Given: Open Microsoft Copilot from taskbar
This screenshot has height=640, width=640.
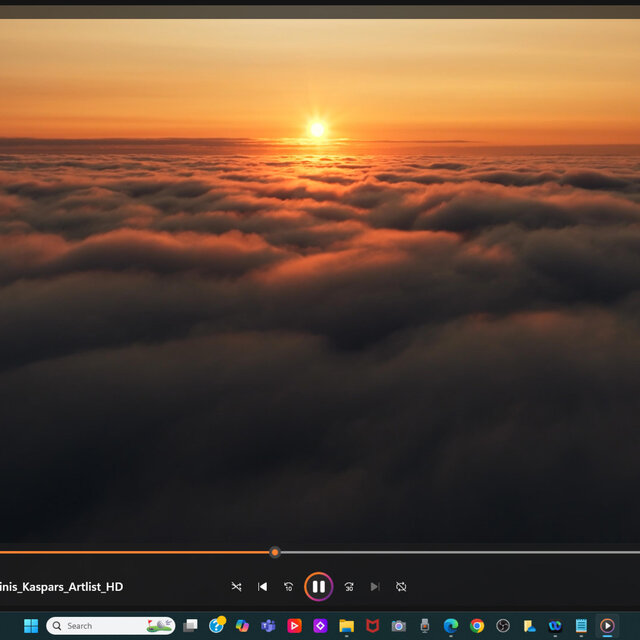Looking at the screenshot, I should point(242,626).
